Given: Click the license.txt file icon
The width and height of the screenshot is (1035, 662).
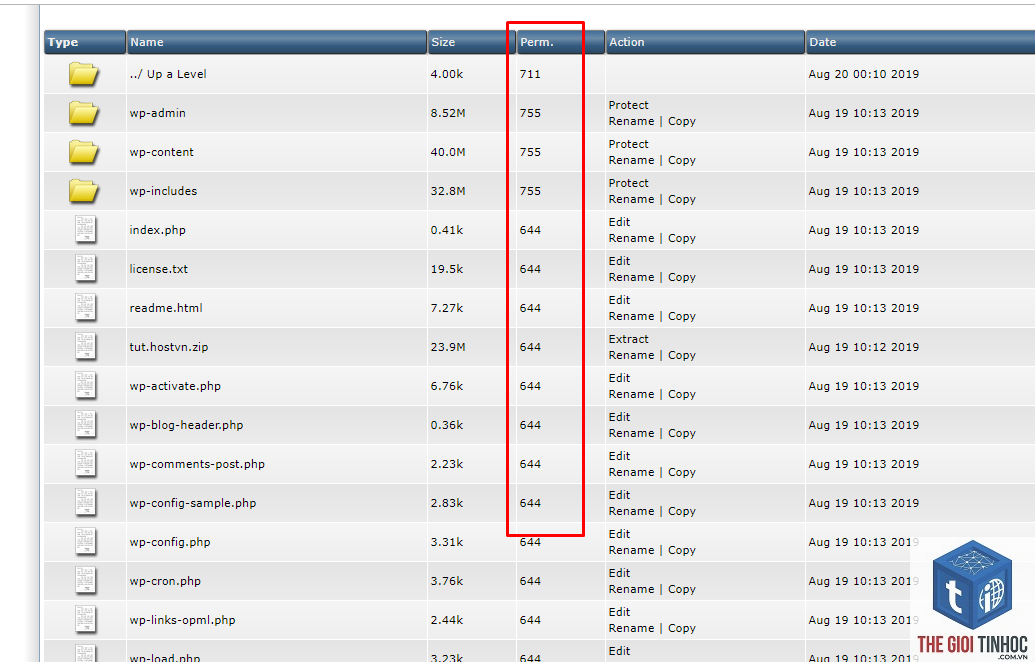Looking at the screenshot, I should click(x=85, y=269).
